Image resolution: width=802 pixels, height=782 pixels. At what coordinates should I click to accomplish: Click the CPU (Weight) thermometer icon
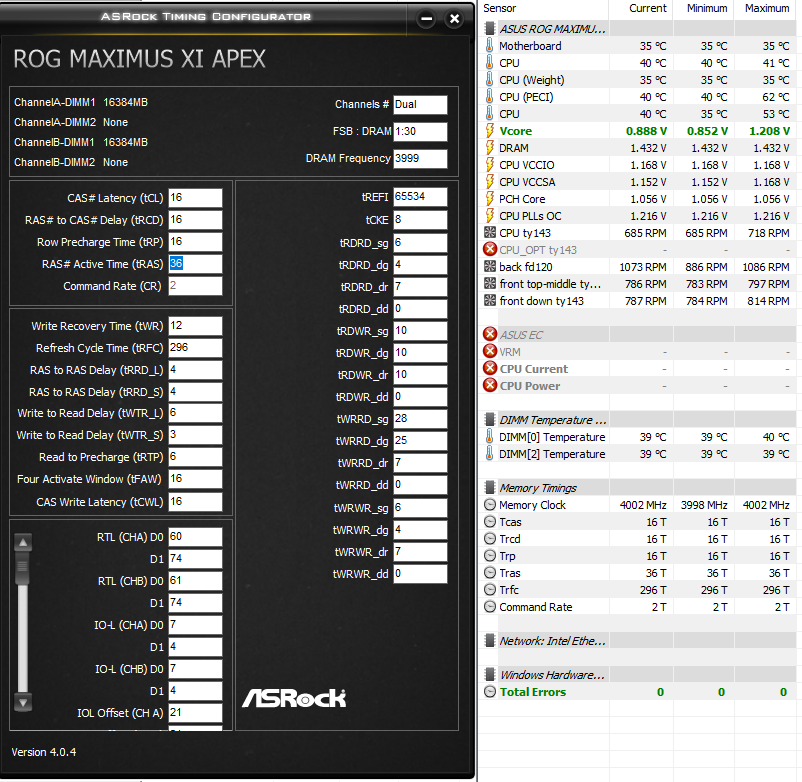click(489, 80)
